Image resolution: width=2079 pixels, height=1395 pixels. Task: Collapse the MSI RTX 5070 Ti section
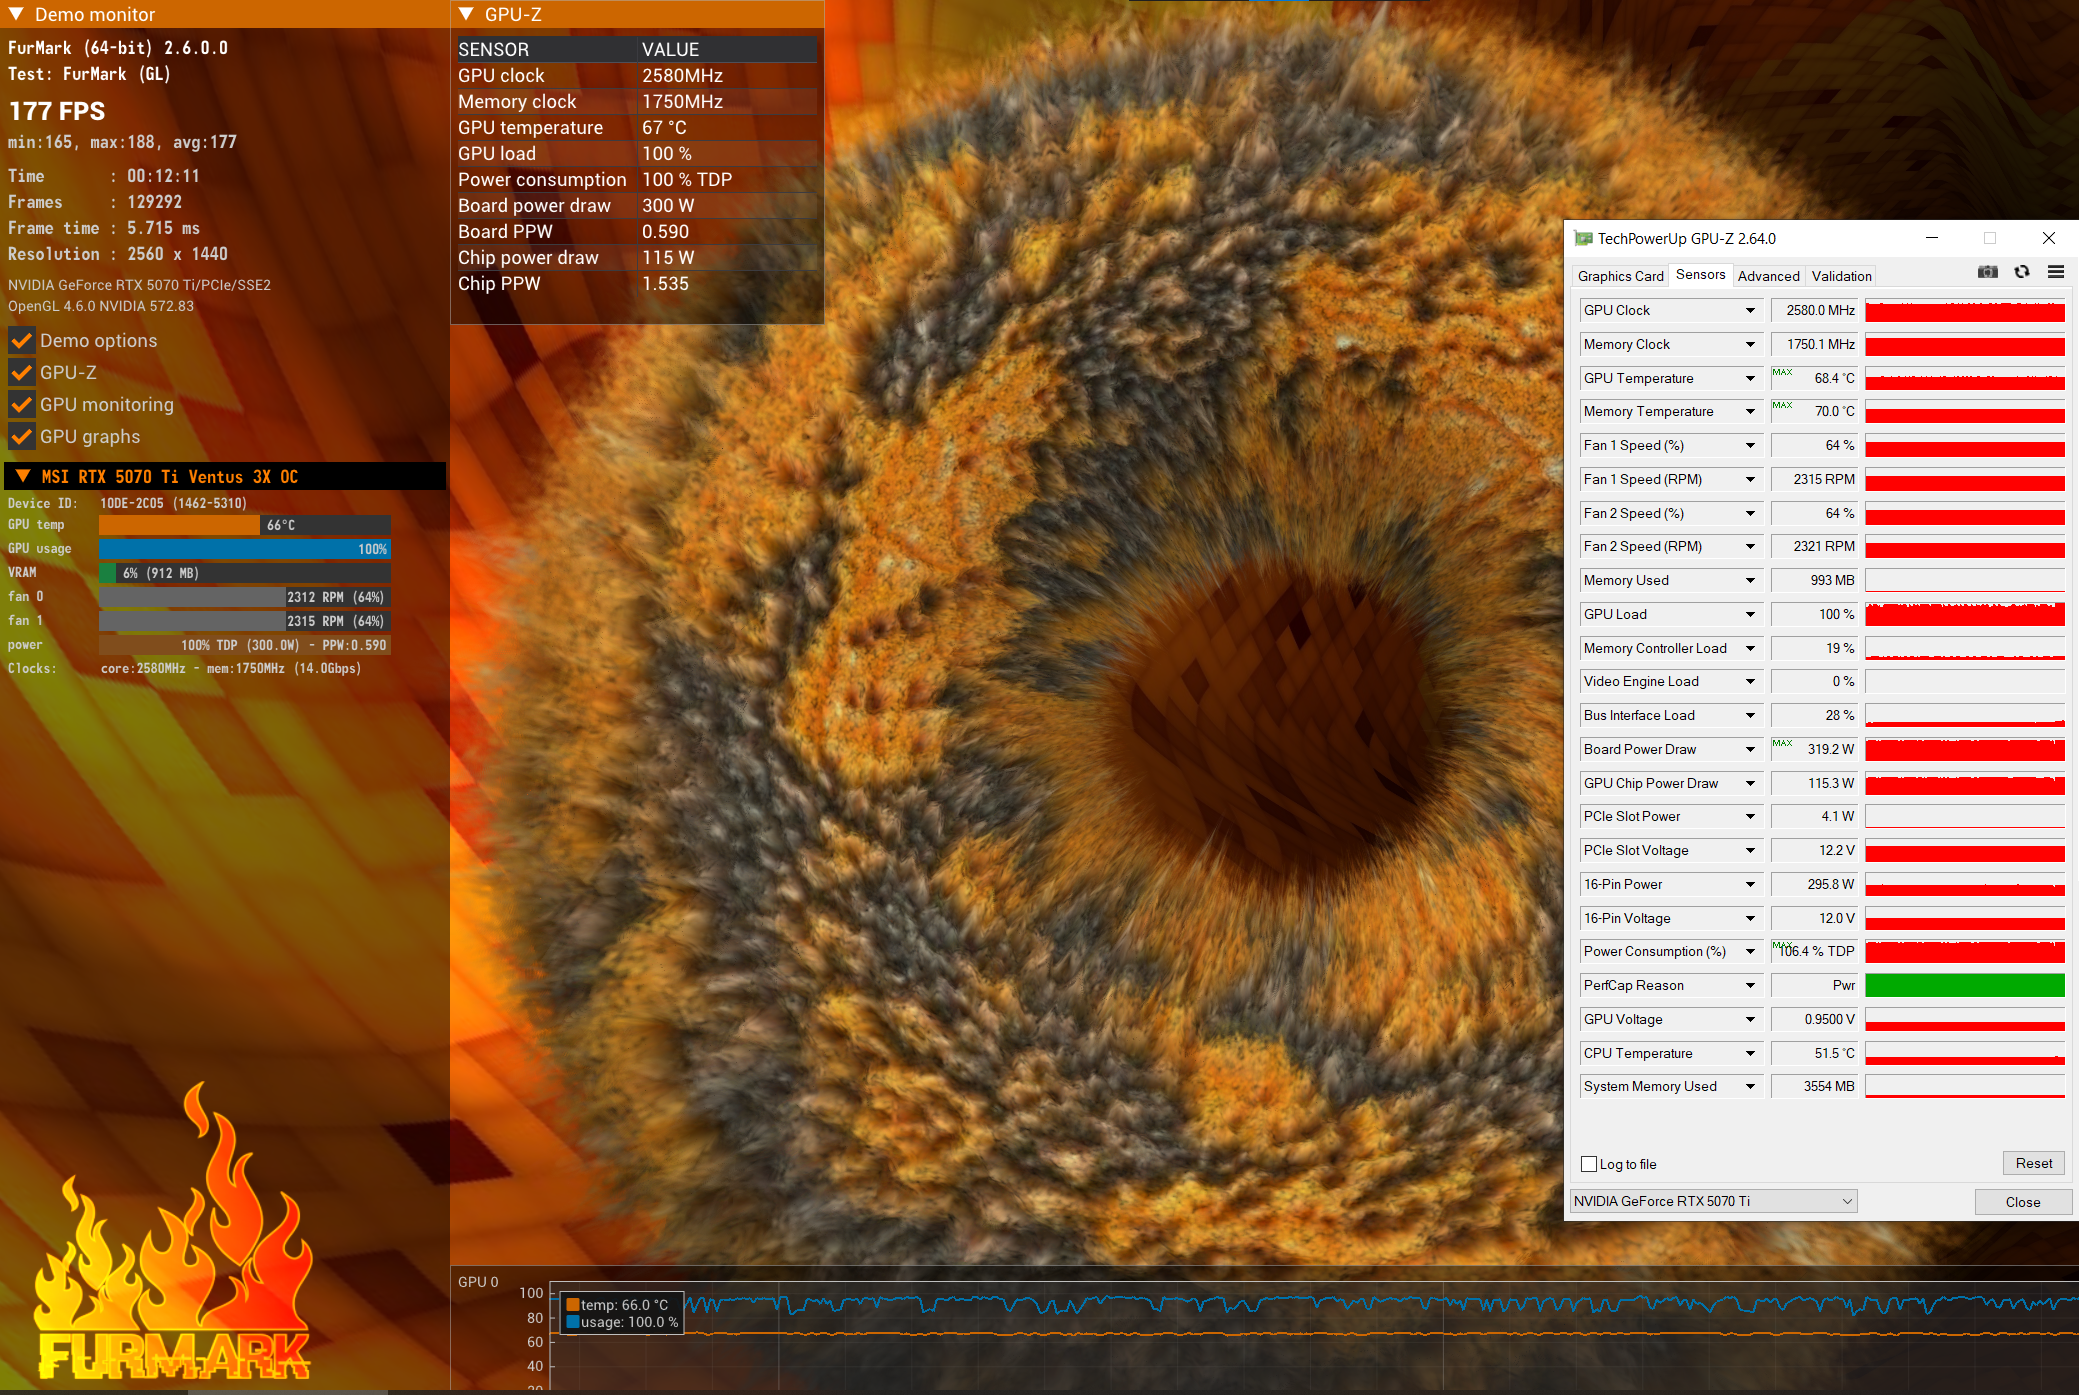tap(22, 476)
